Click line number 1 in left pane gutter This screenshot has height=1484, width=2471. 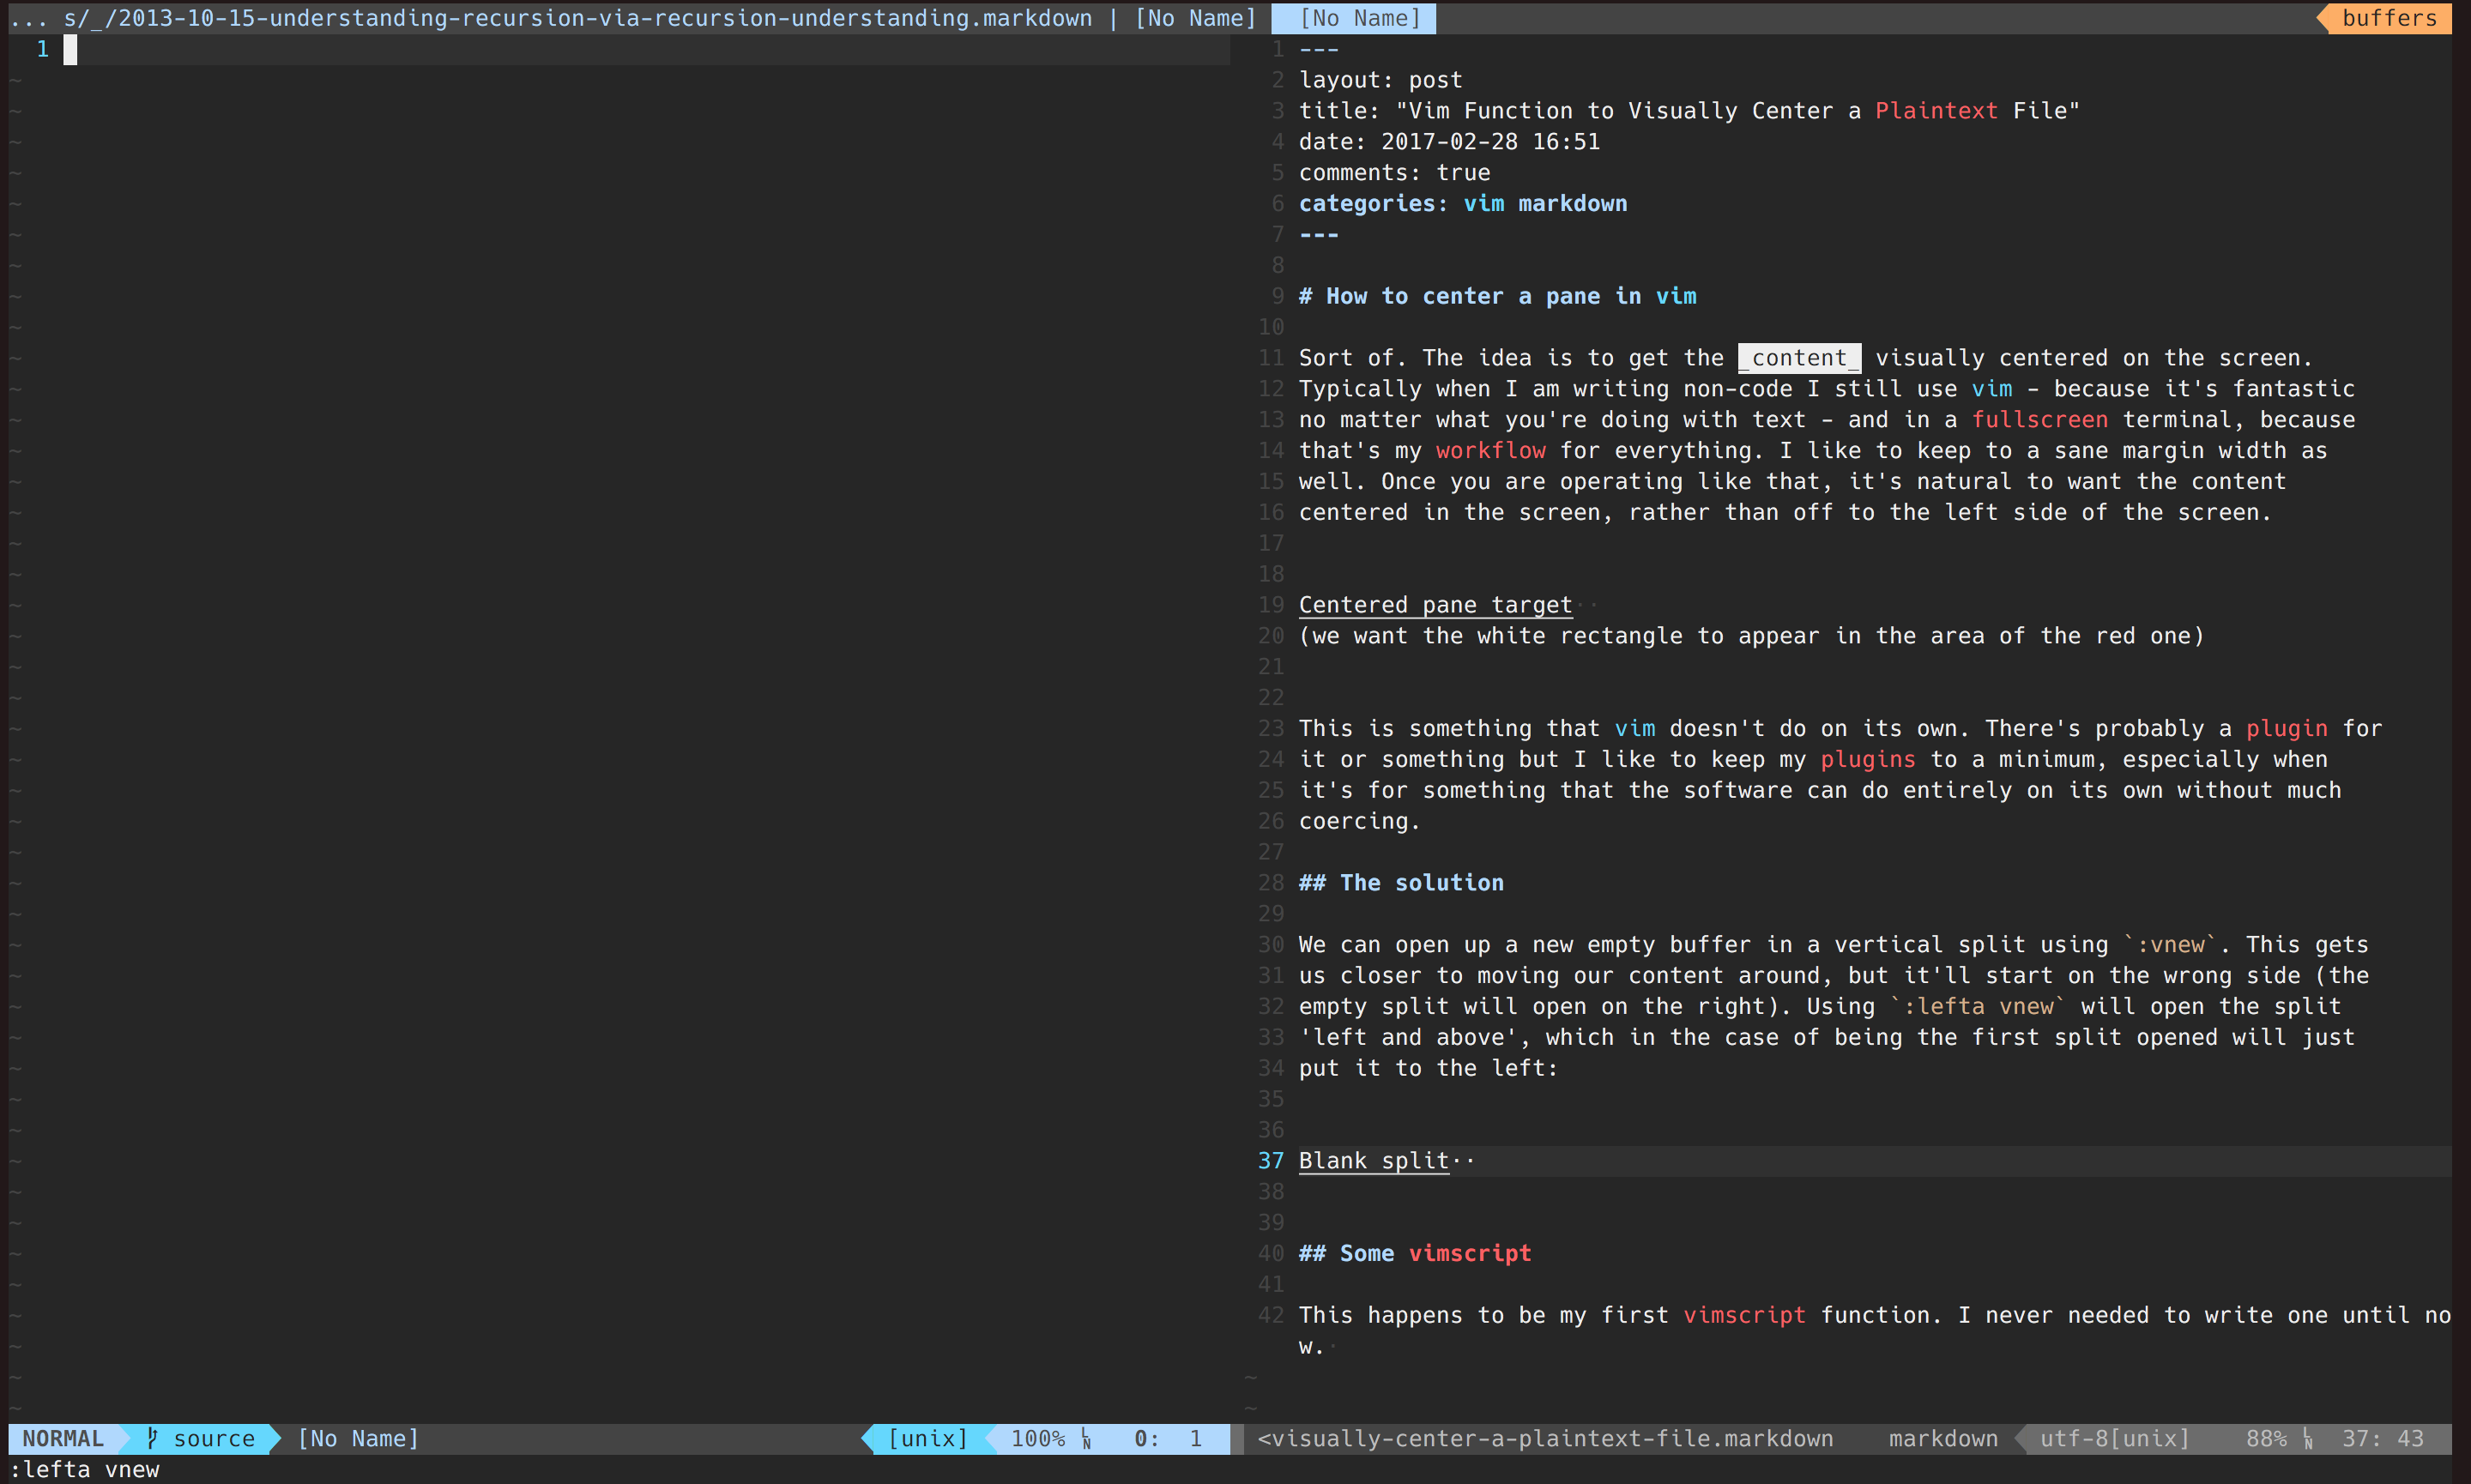tap(42, 49)
